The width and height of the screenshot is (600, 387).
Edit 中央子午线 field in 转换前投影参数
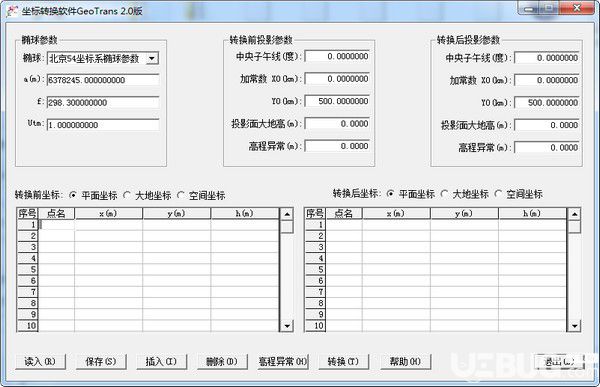pyautogui.click(x=337, y=56)
